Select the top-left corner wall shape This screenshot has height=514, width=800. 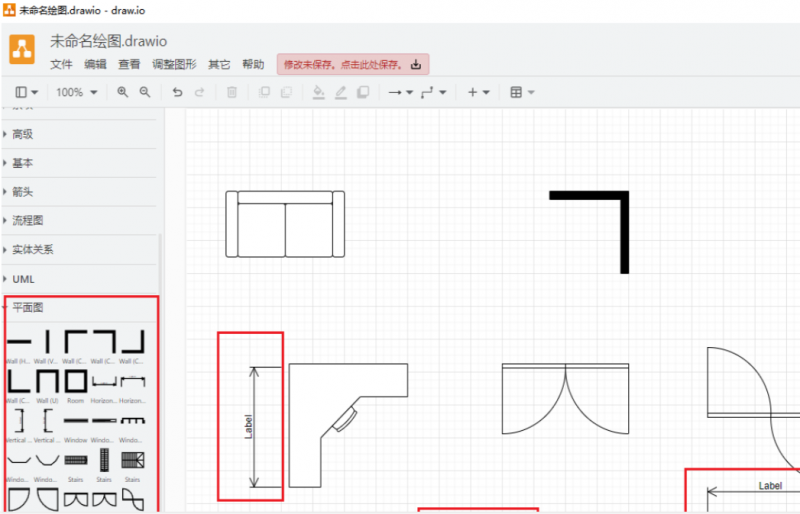76,341
